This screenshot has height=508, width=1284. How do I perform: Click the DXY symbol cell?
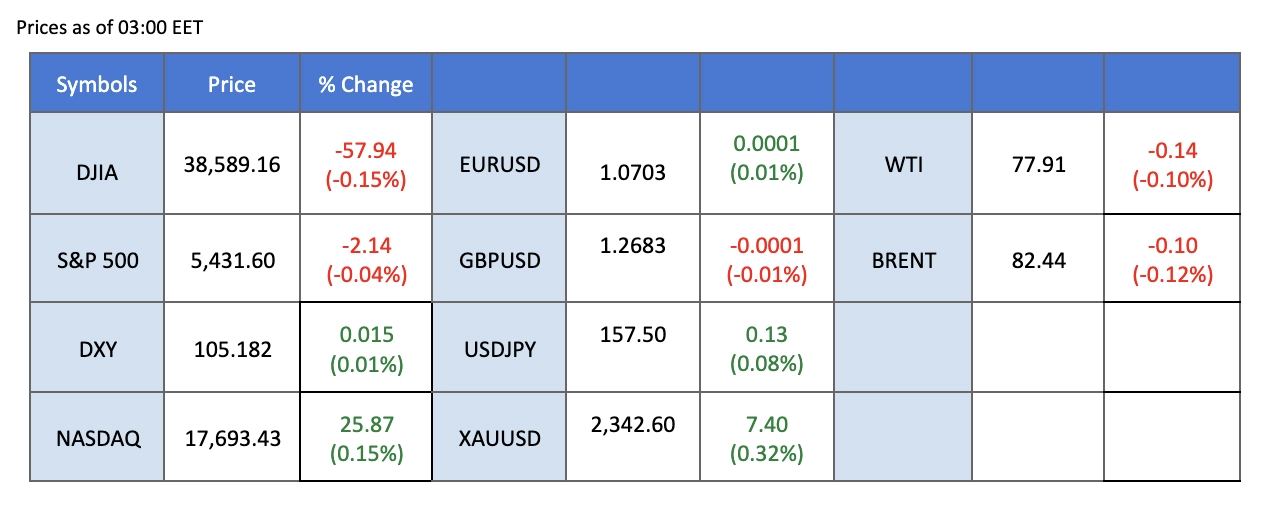tap(96, 350)
